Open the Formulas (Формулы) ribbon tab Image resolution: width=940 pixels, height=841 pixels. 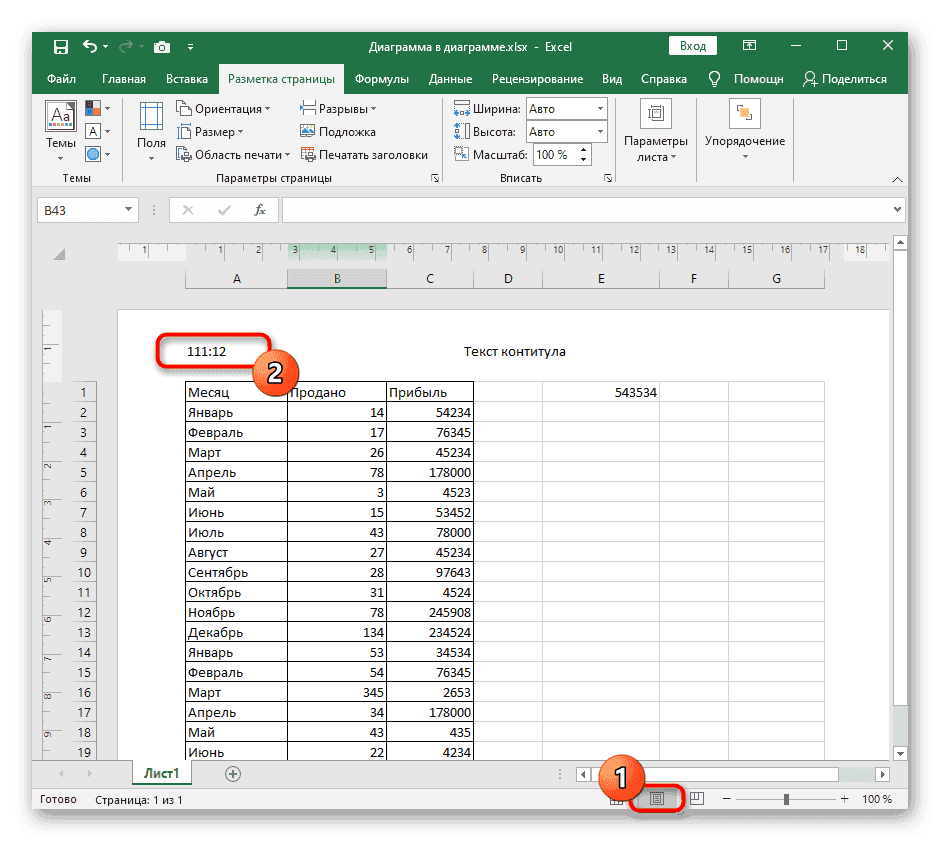(x=381, y=79)
